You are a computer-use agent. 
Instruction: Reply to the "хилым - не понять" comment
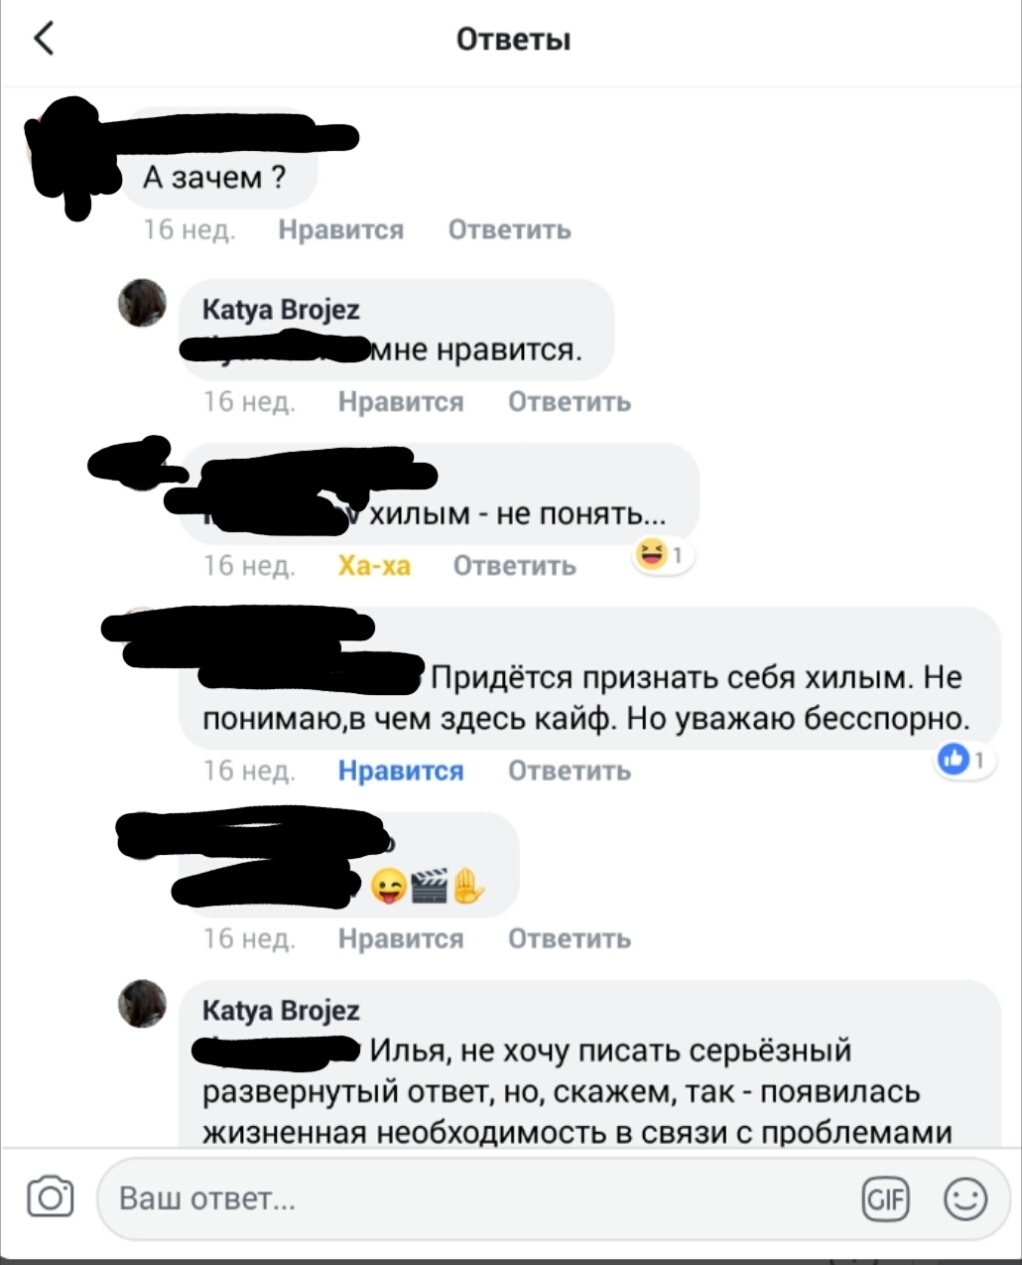(x=515, y=566)
